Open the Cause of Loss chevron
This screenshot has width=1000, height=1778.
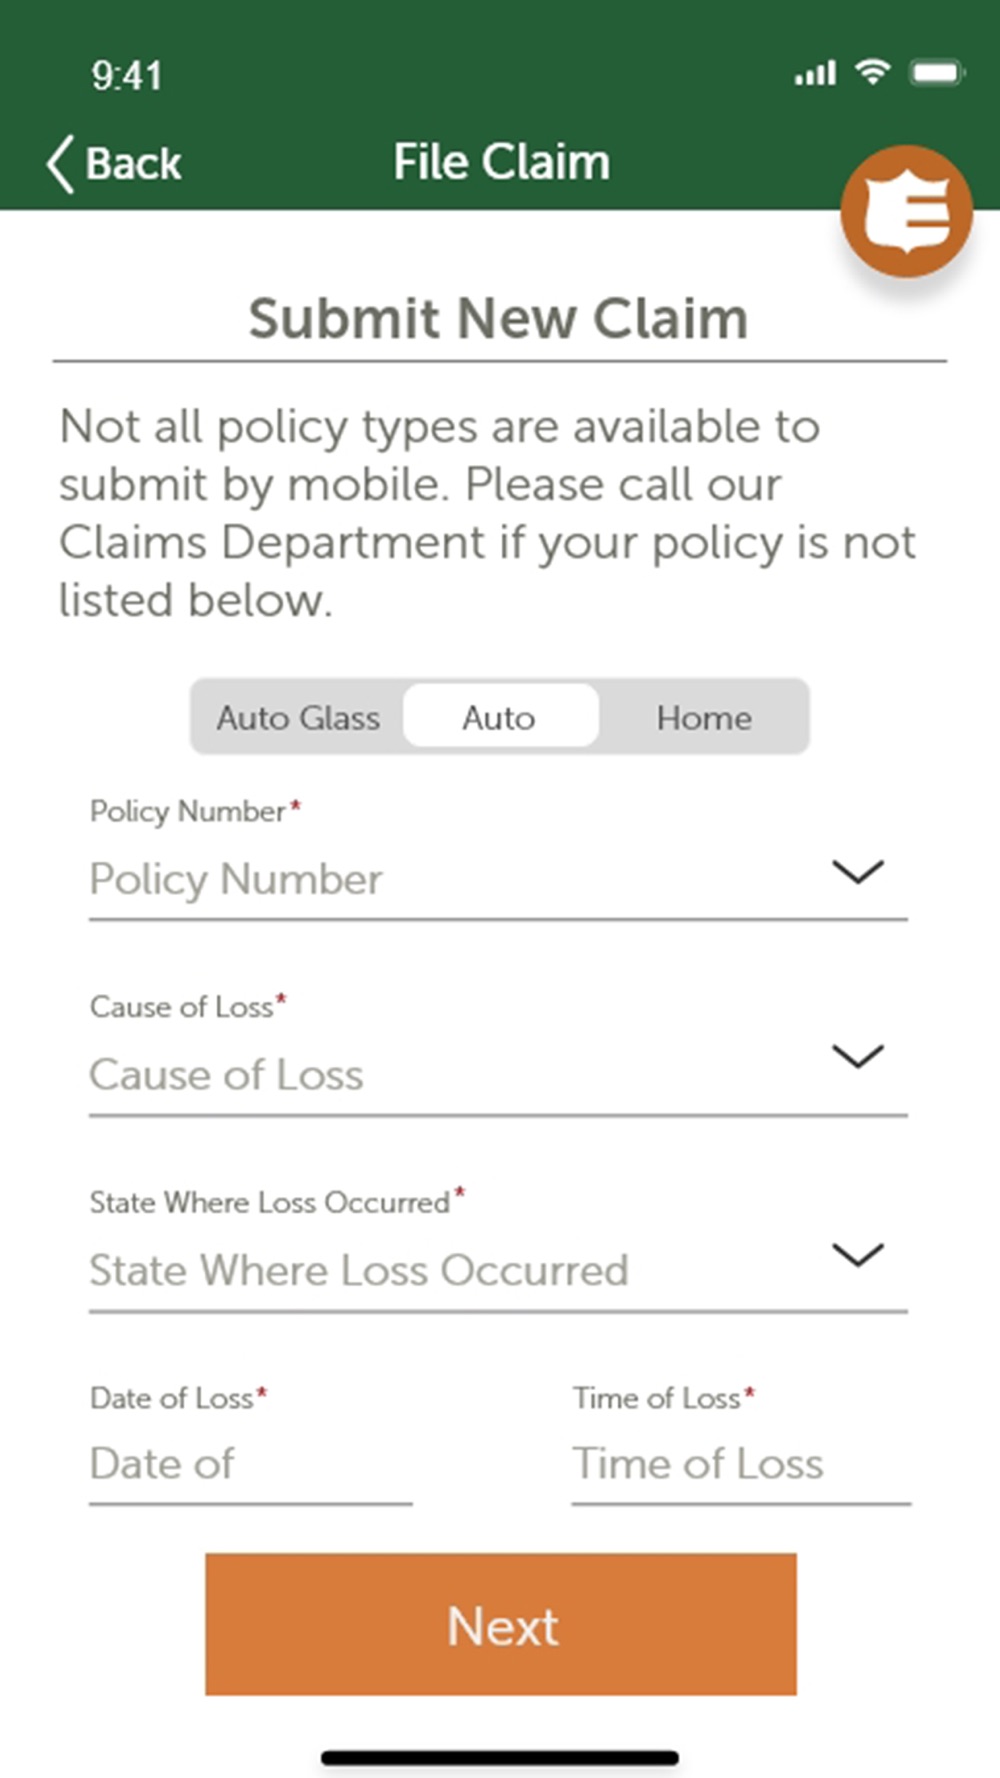pyautogui.click(x=857, y=1056)
